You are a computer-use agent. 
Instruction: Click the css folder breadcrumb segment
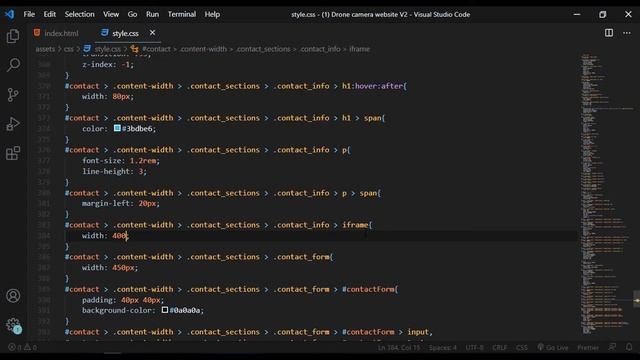click(x=69, y=49)
